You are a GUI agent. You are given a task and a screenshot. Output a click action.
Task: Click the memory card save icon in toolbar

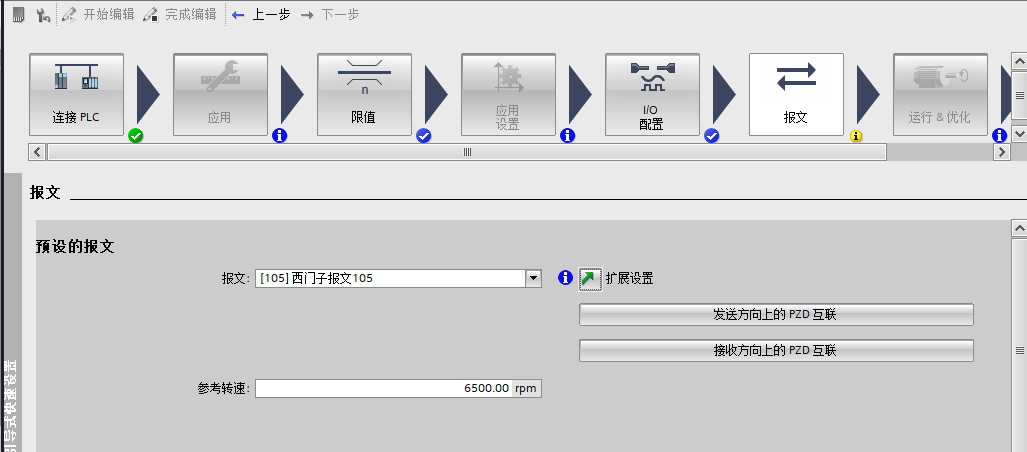click(18, 14)
